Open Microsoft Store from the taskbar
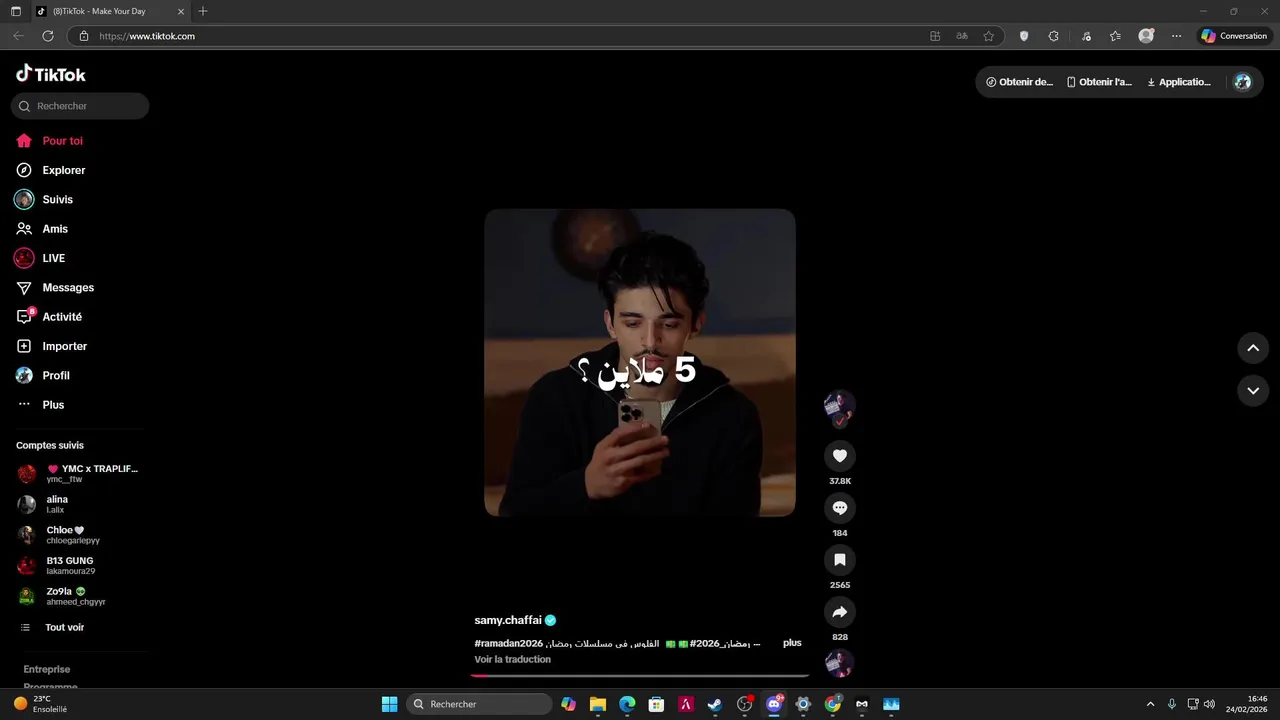Image resolution: width=1280 pixels, height=720 pixels. point(657,704)
